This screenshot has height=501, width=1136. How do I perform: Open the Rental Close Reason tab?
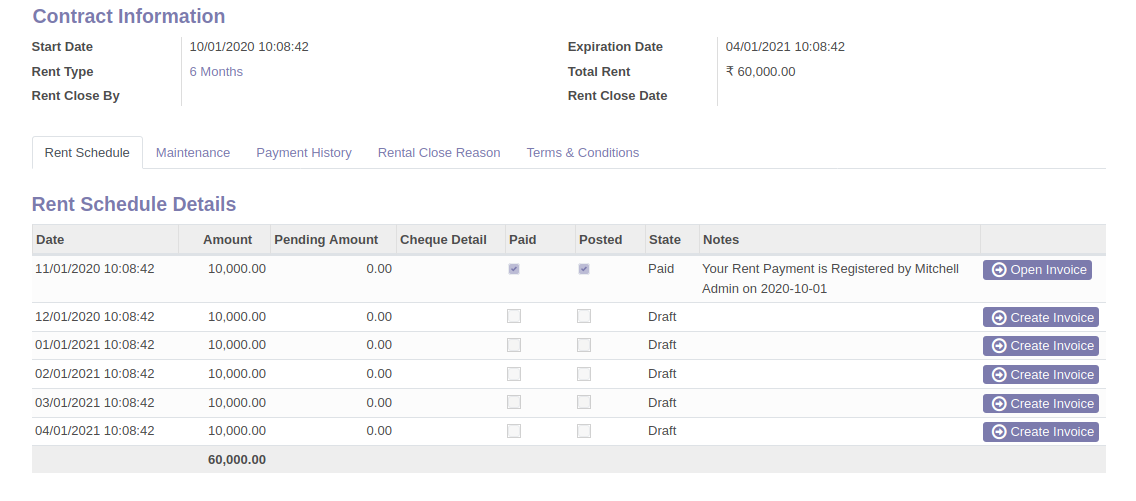pos(439,153)
